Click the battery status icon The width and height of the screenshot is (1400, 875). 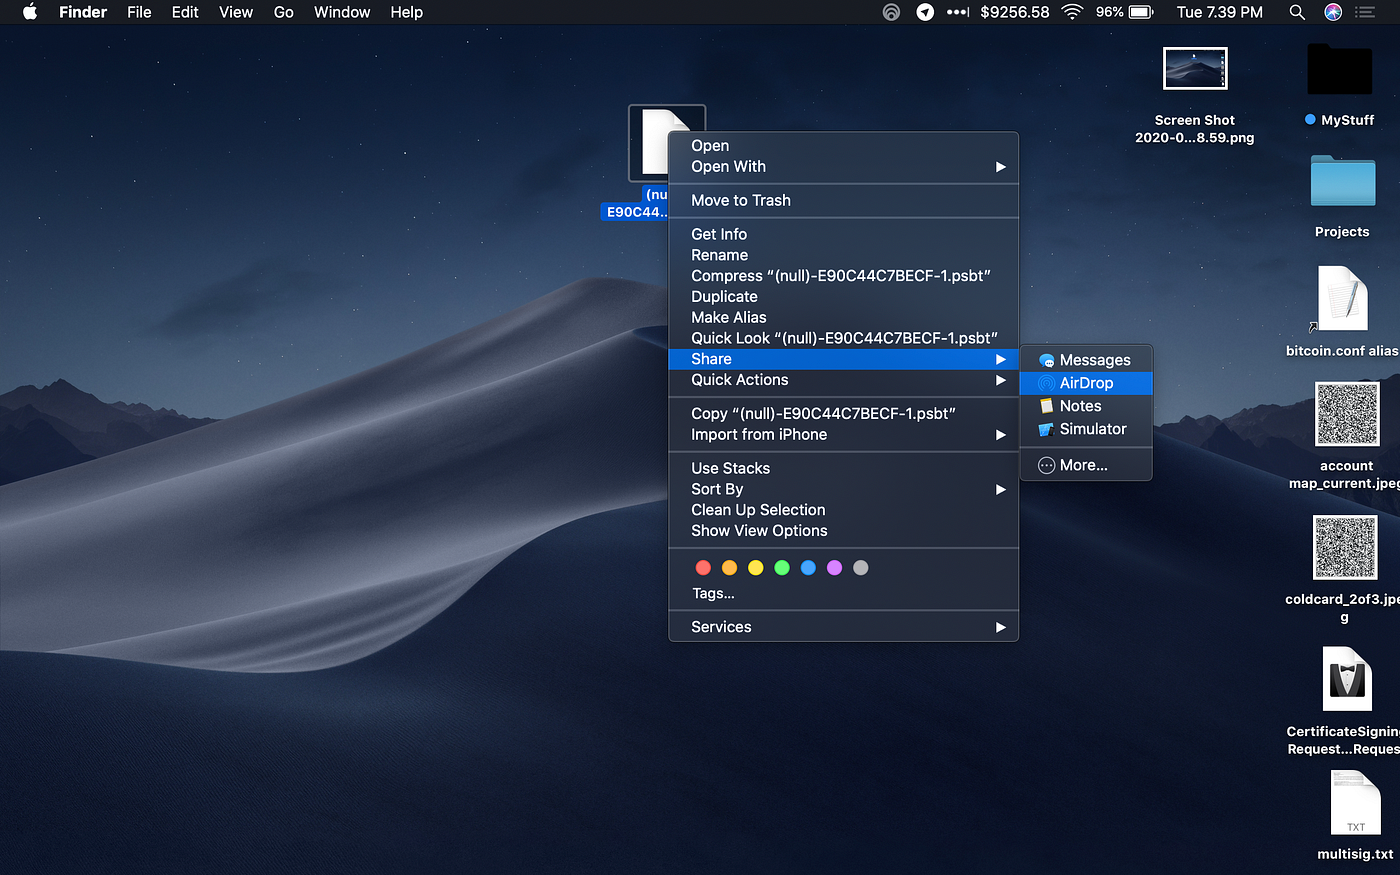[1141, 12]
